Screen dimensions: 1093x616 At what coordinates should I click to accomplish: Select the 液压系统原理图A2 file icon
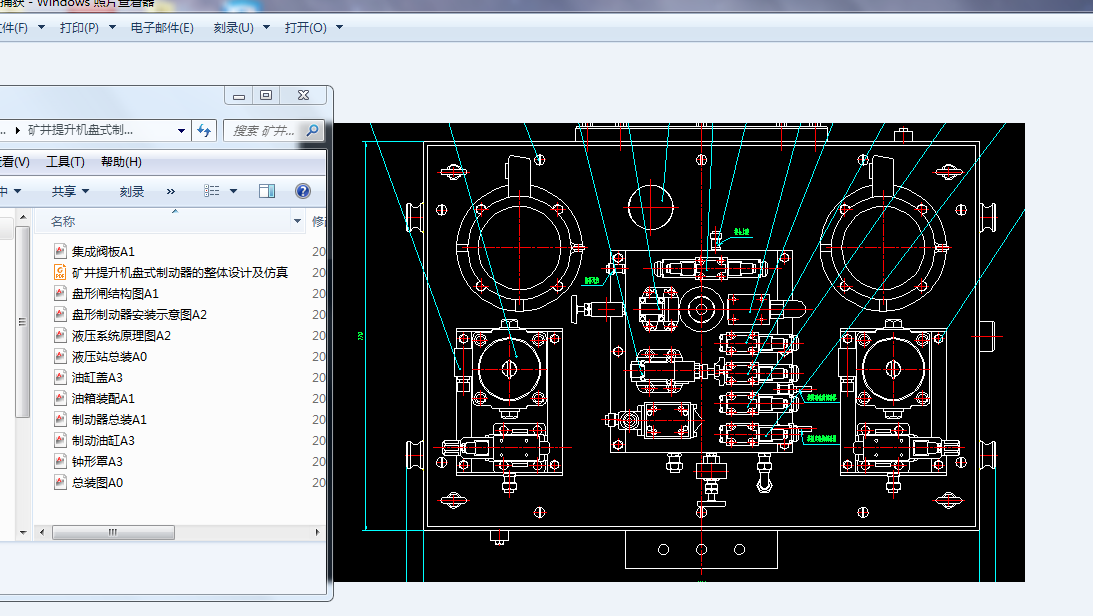click(x=60, y=335)
